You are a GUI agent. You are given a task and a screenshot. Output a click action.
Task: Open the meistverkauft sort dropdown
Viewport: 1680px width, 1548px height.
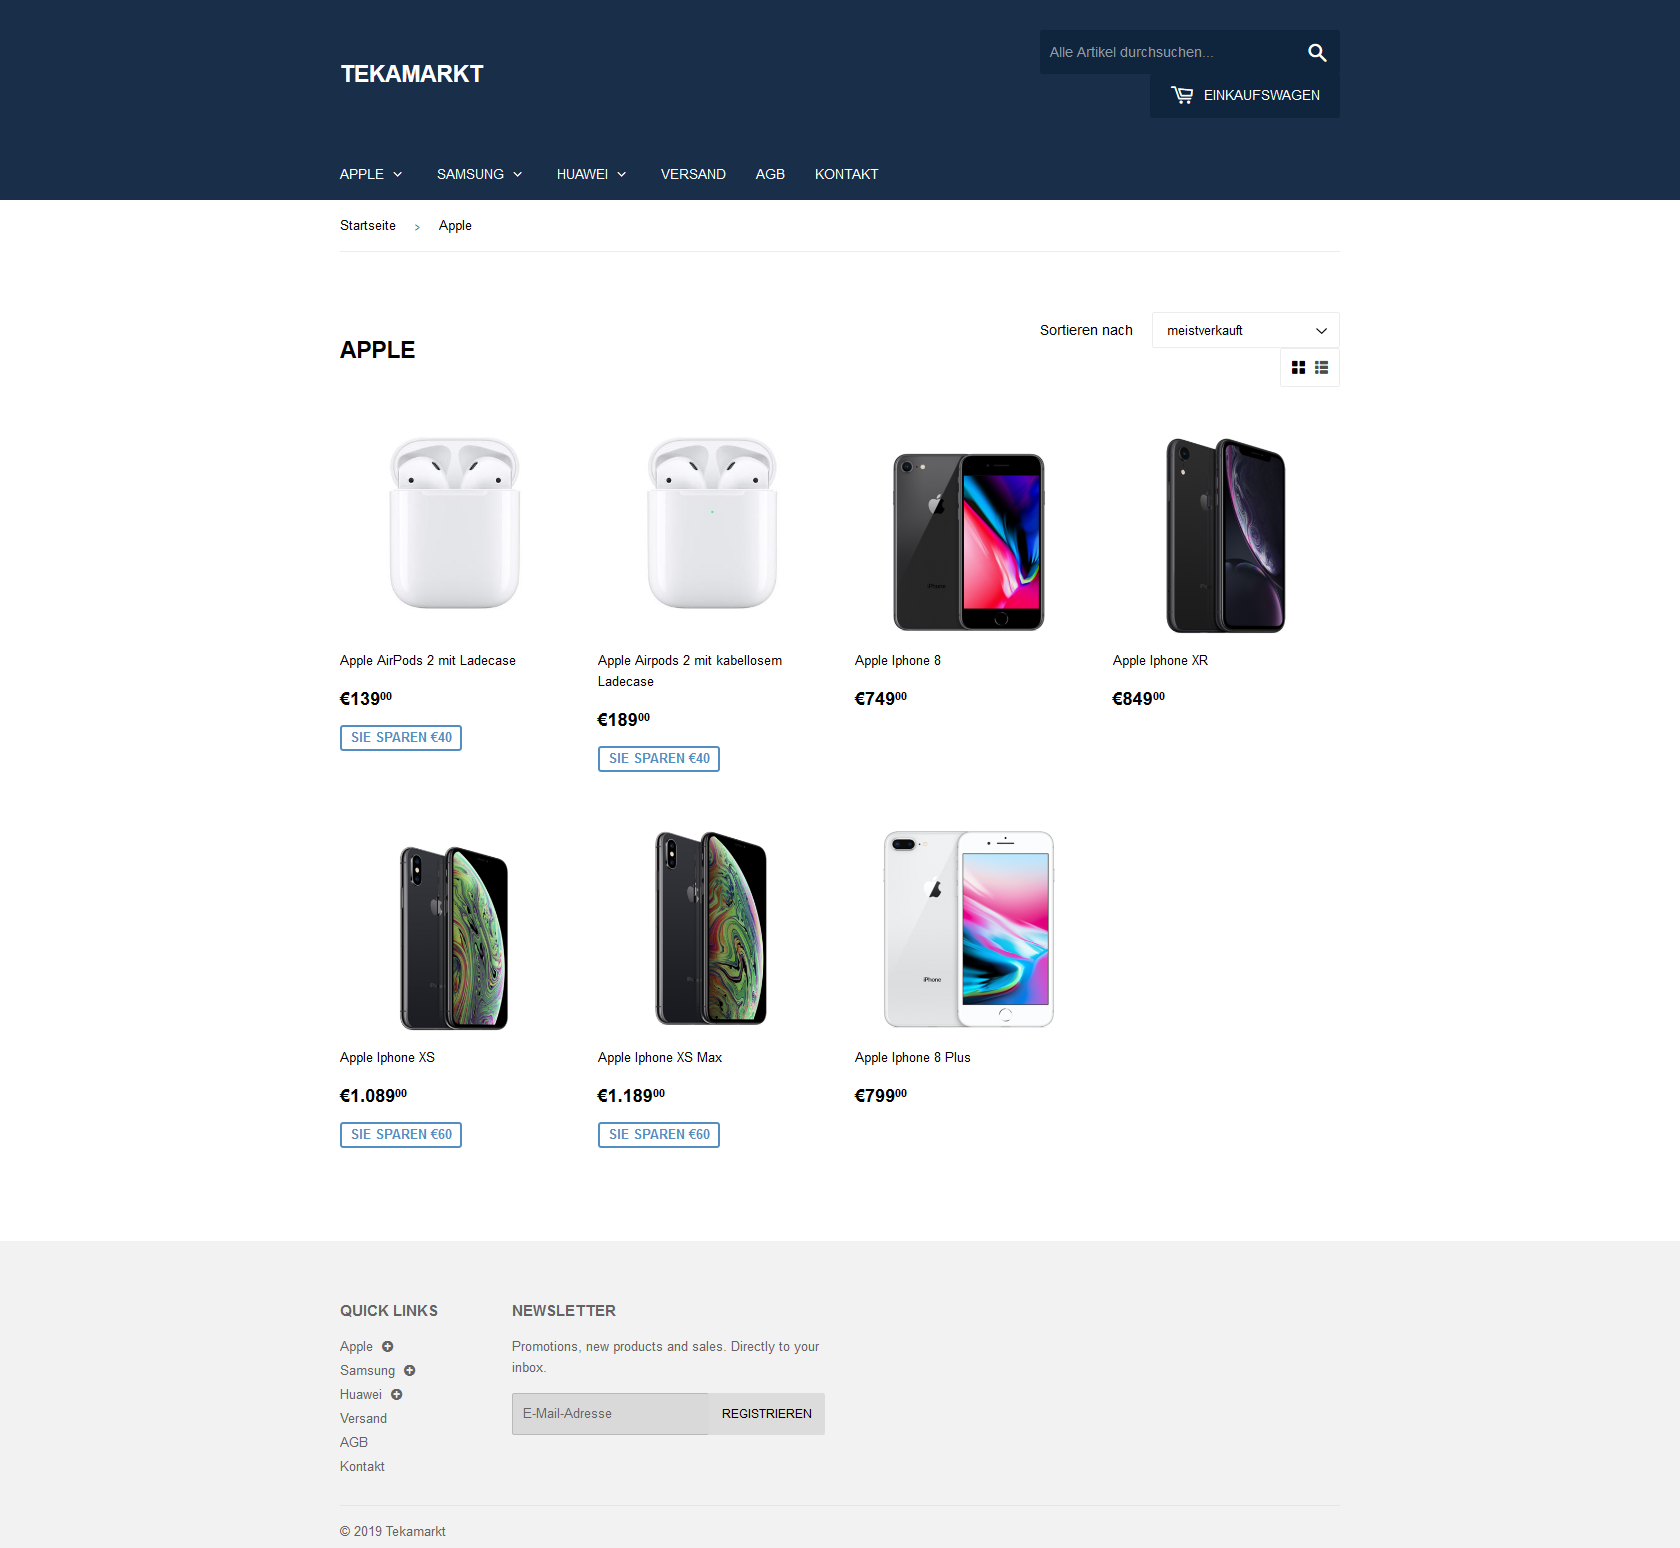(1246, 330)
